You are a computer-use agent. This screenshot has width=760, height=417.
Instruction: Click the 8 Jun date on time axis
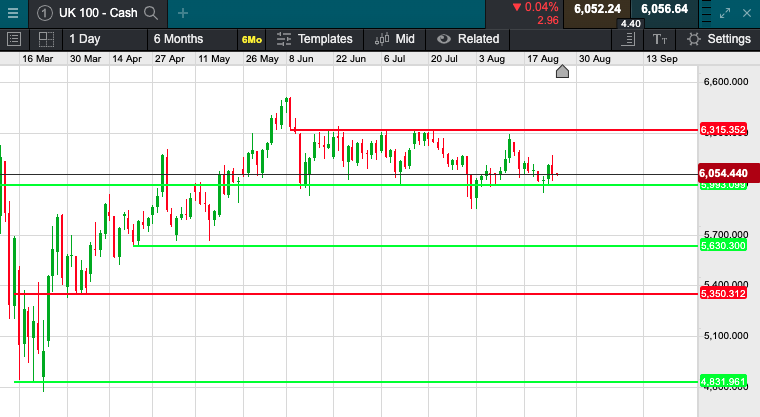click(301, 59)
